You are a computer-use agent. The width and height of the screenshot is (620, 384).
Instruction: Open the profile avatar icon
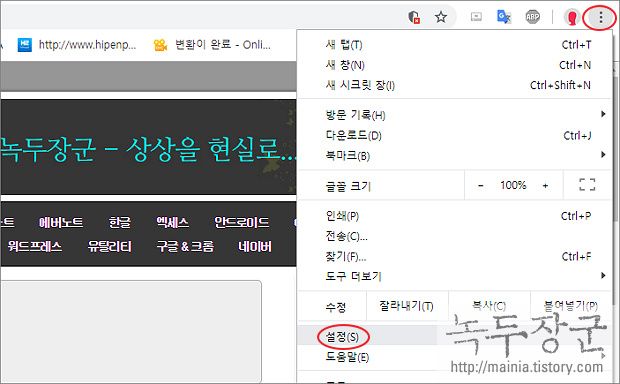click(572, 17)
